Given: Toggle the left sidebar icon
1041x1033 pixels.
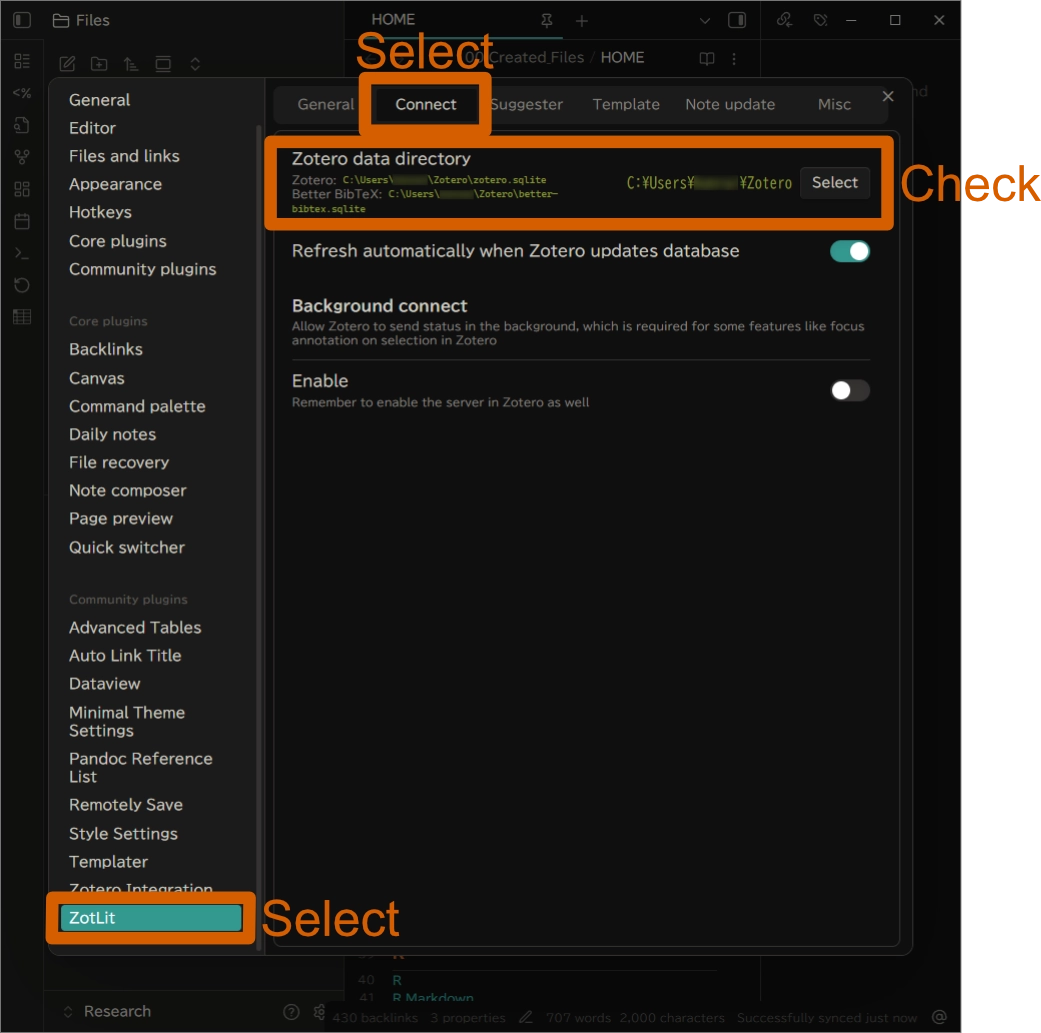Looking at the screenshot, I should point(22,20).
